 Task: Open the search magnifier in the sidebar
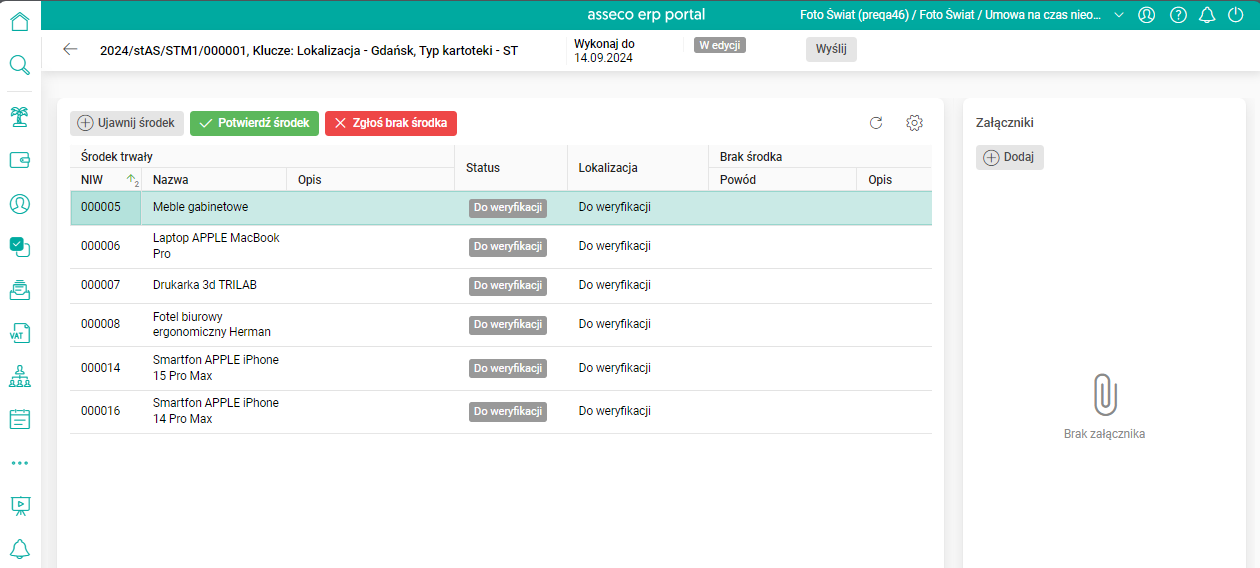19,65
